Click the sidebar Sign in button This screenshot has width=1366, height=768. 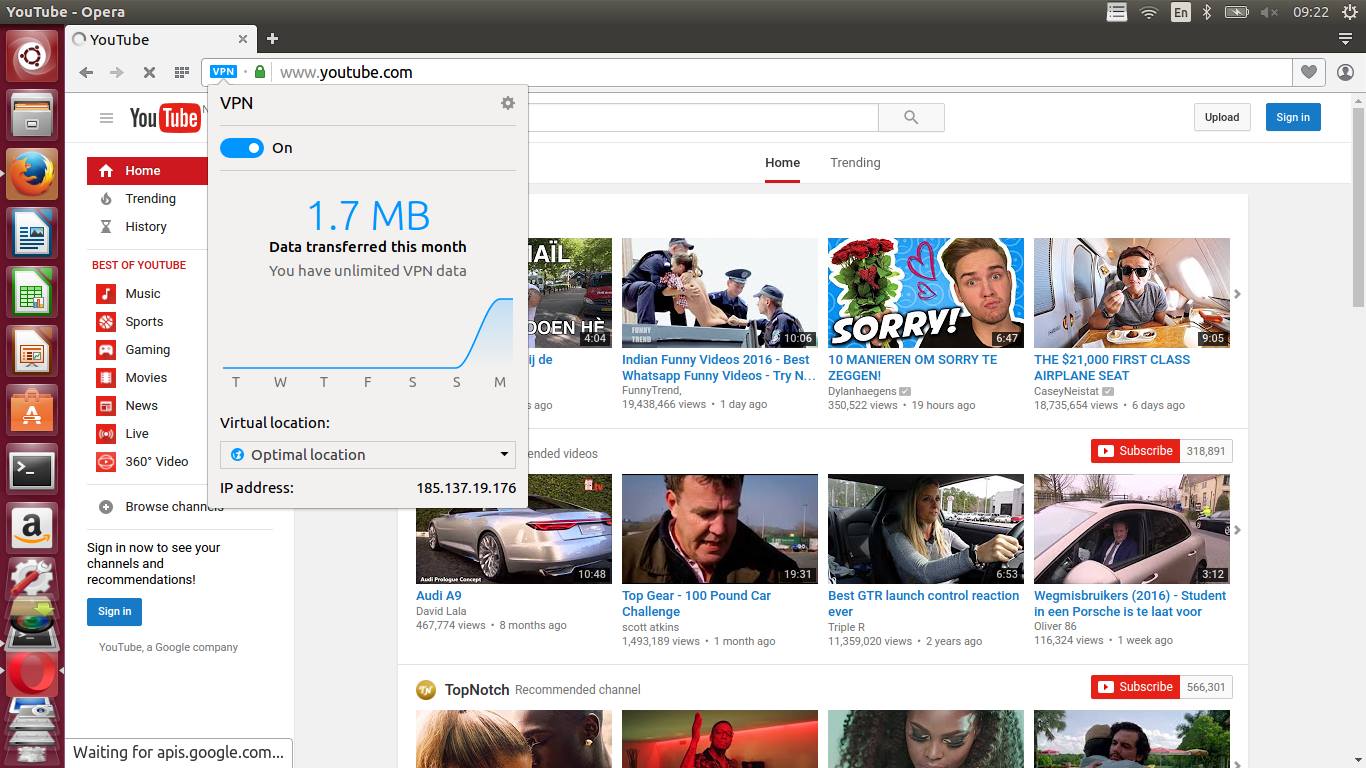(115, 611)
